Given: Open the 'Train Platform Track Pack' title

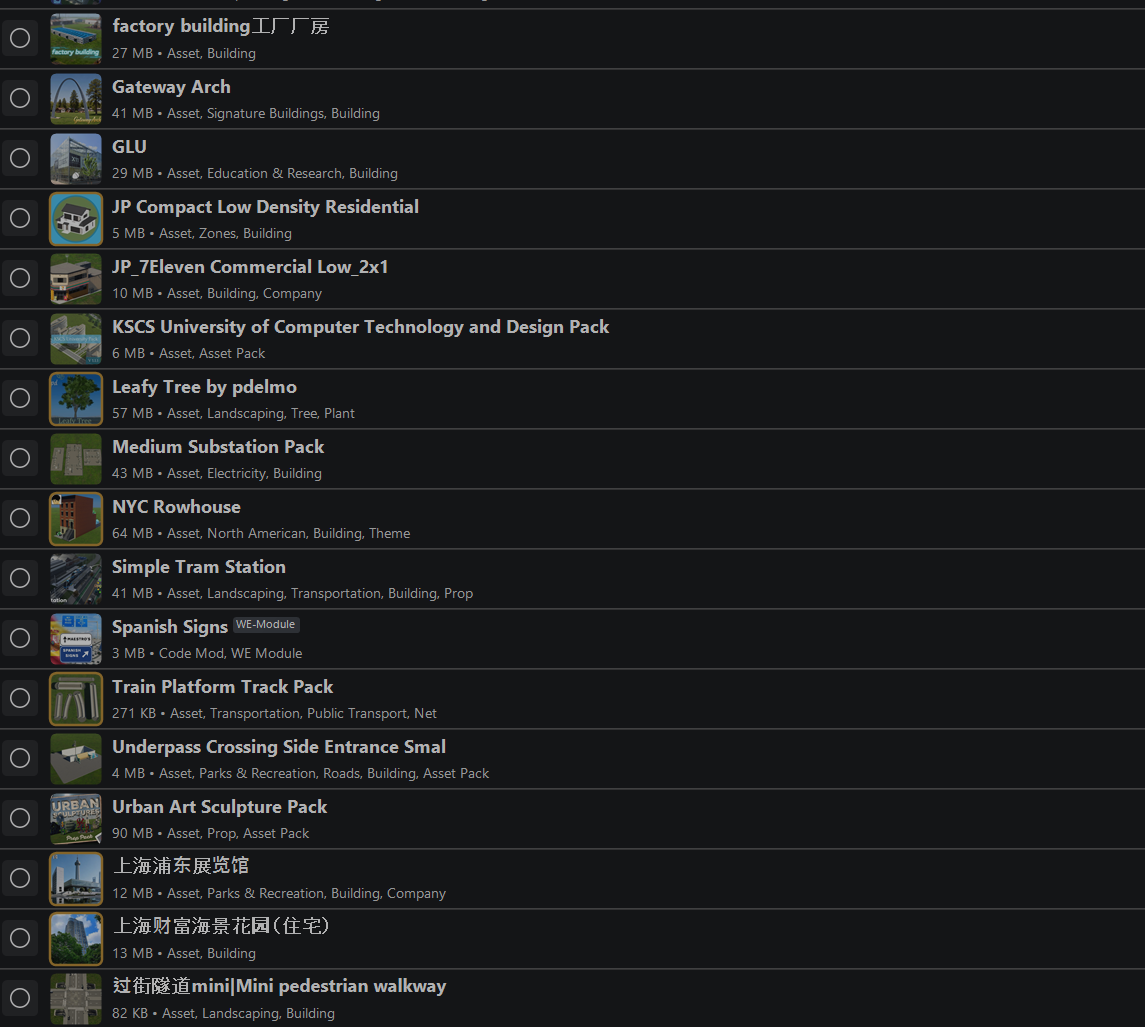Looking at the screenshot, I should (x=222, y=687).
